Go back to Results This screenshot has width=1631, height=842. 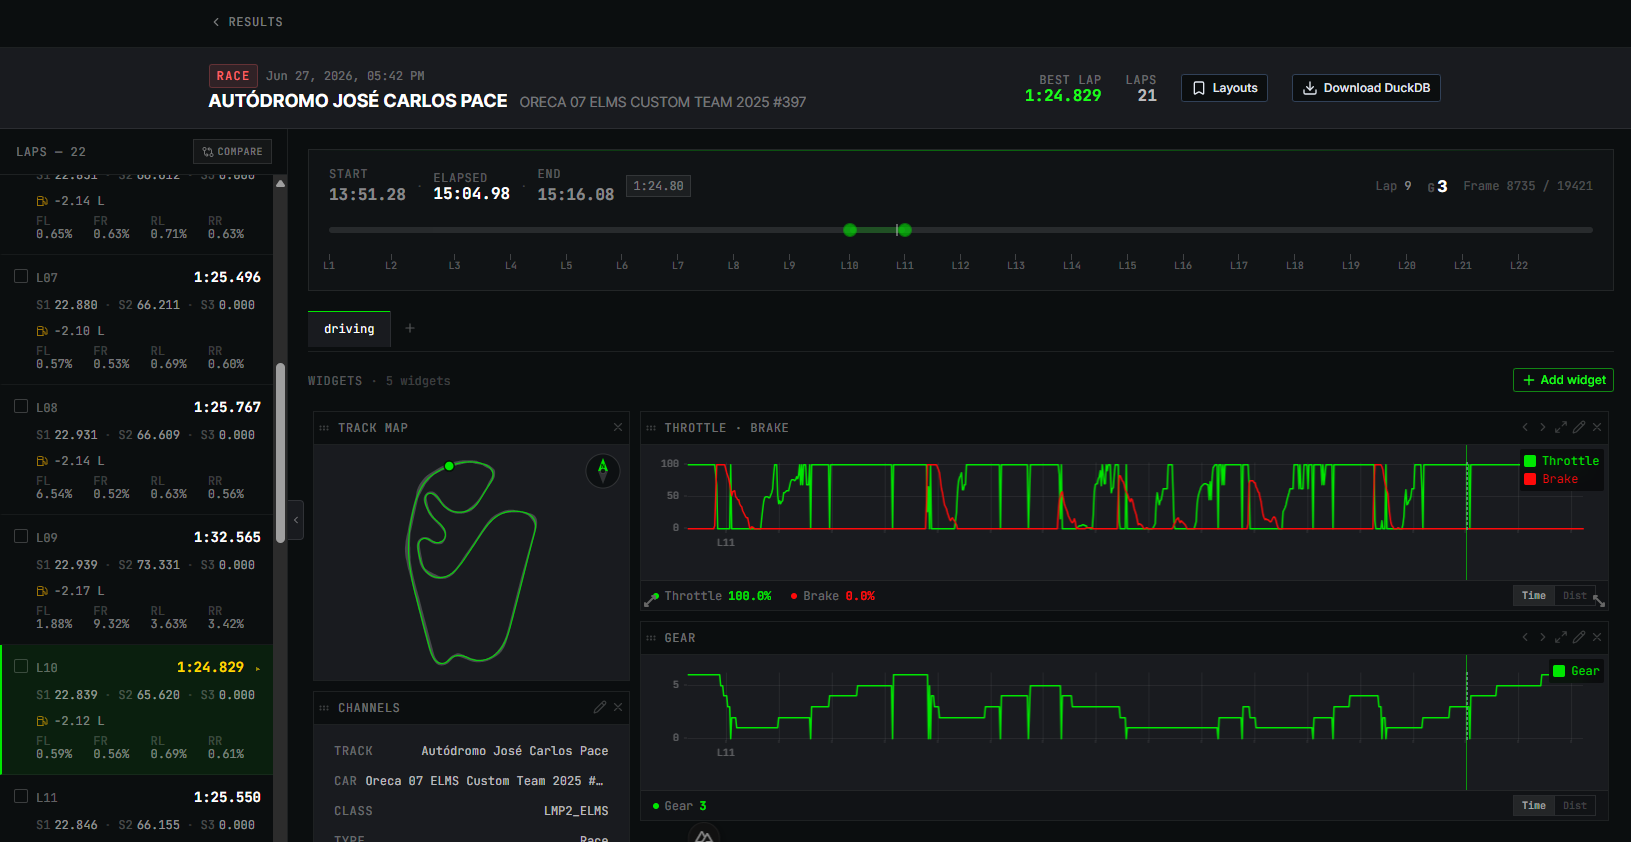[247, 22]
